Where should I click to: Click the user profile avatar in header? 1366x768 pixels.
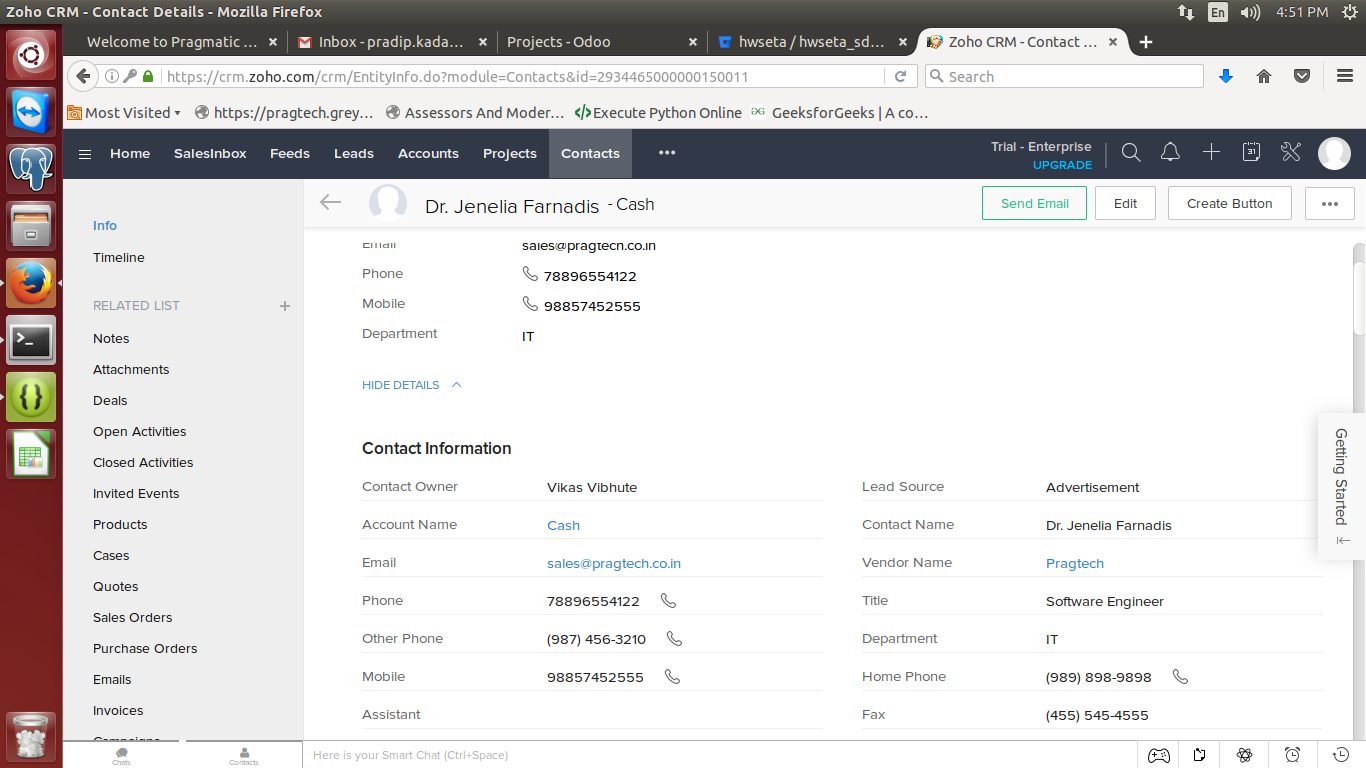tap(1334, 153)
